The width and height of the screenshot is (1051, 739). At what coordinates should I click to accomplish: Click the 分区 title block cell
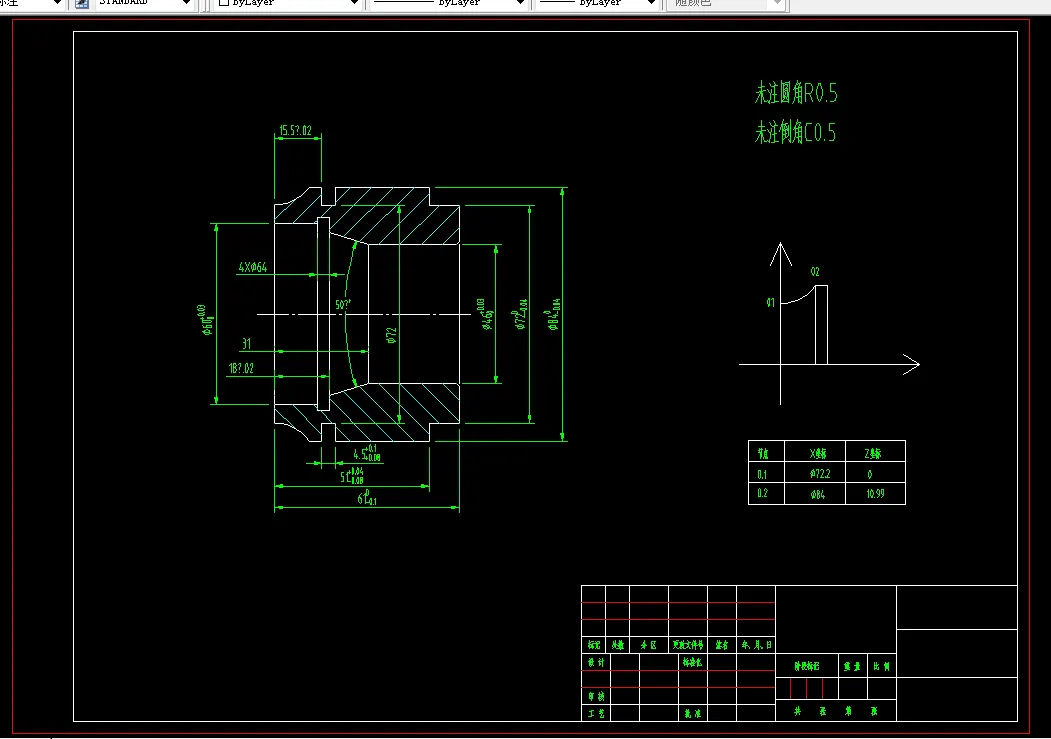pos(649,645)
